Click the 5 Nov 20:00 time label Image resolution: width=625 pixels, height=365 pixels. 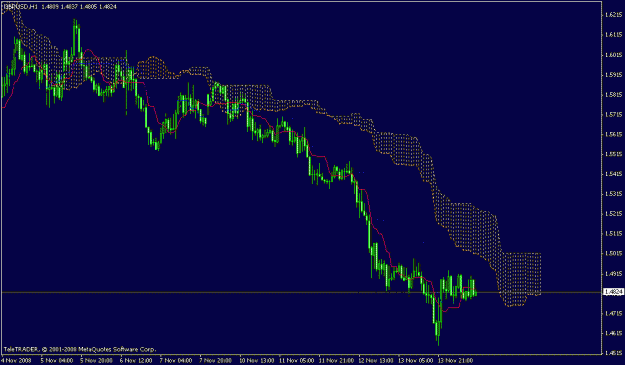[x=96, y=360]
